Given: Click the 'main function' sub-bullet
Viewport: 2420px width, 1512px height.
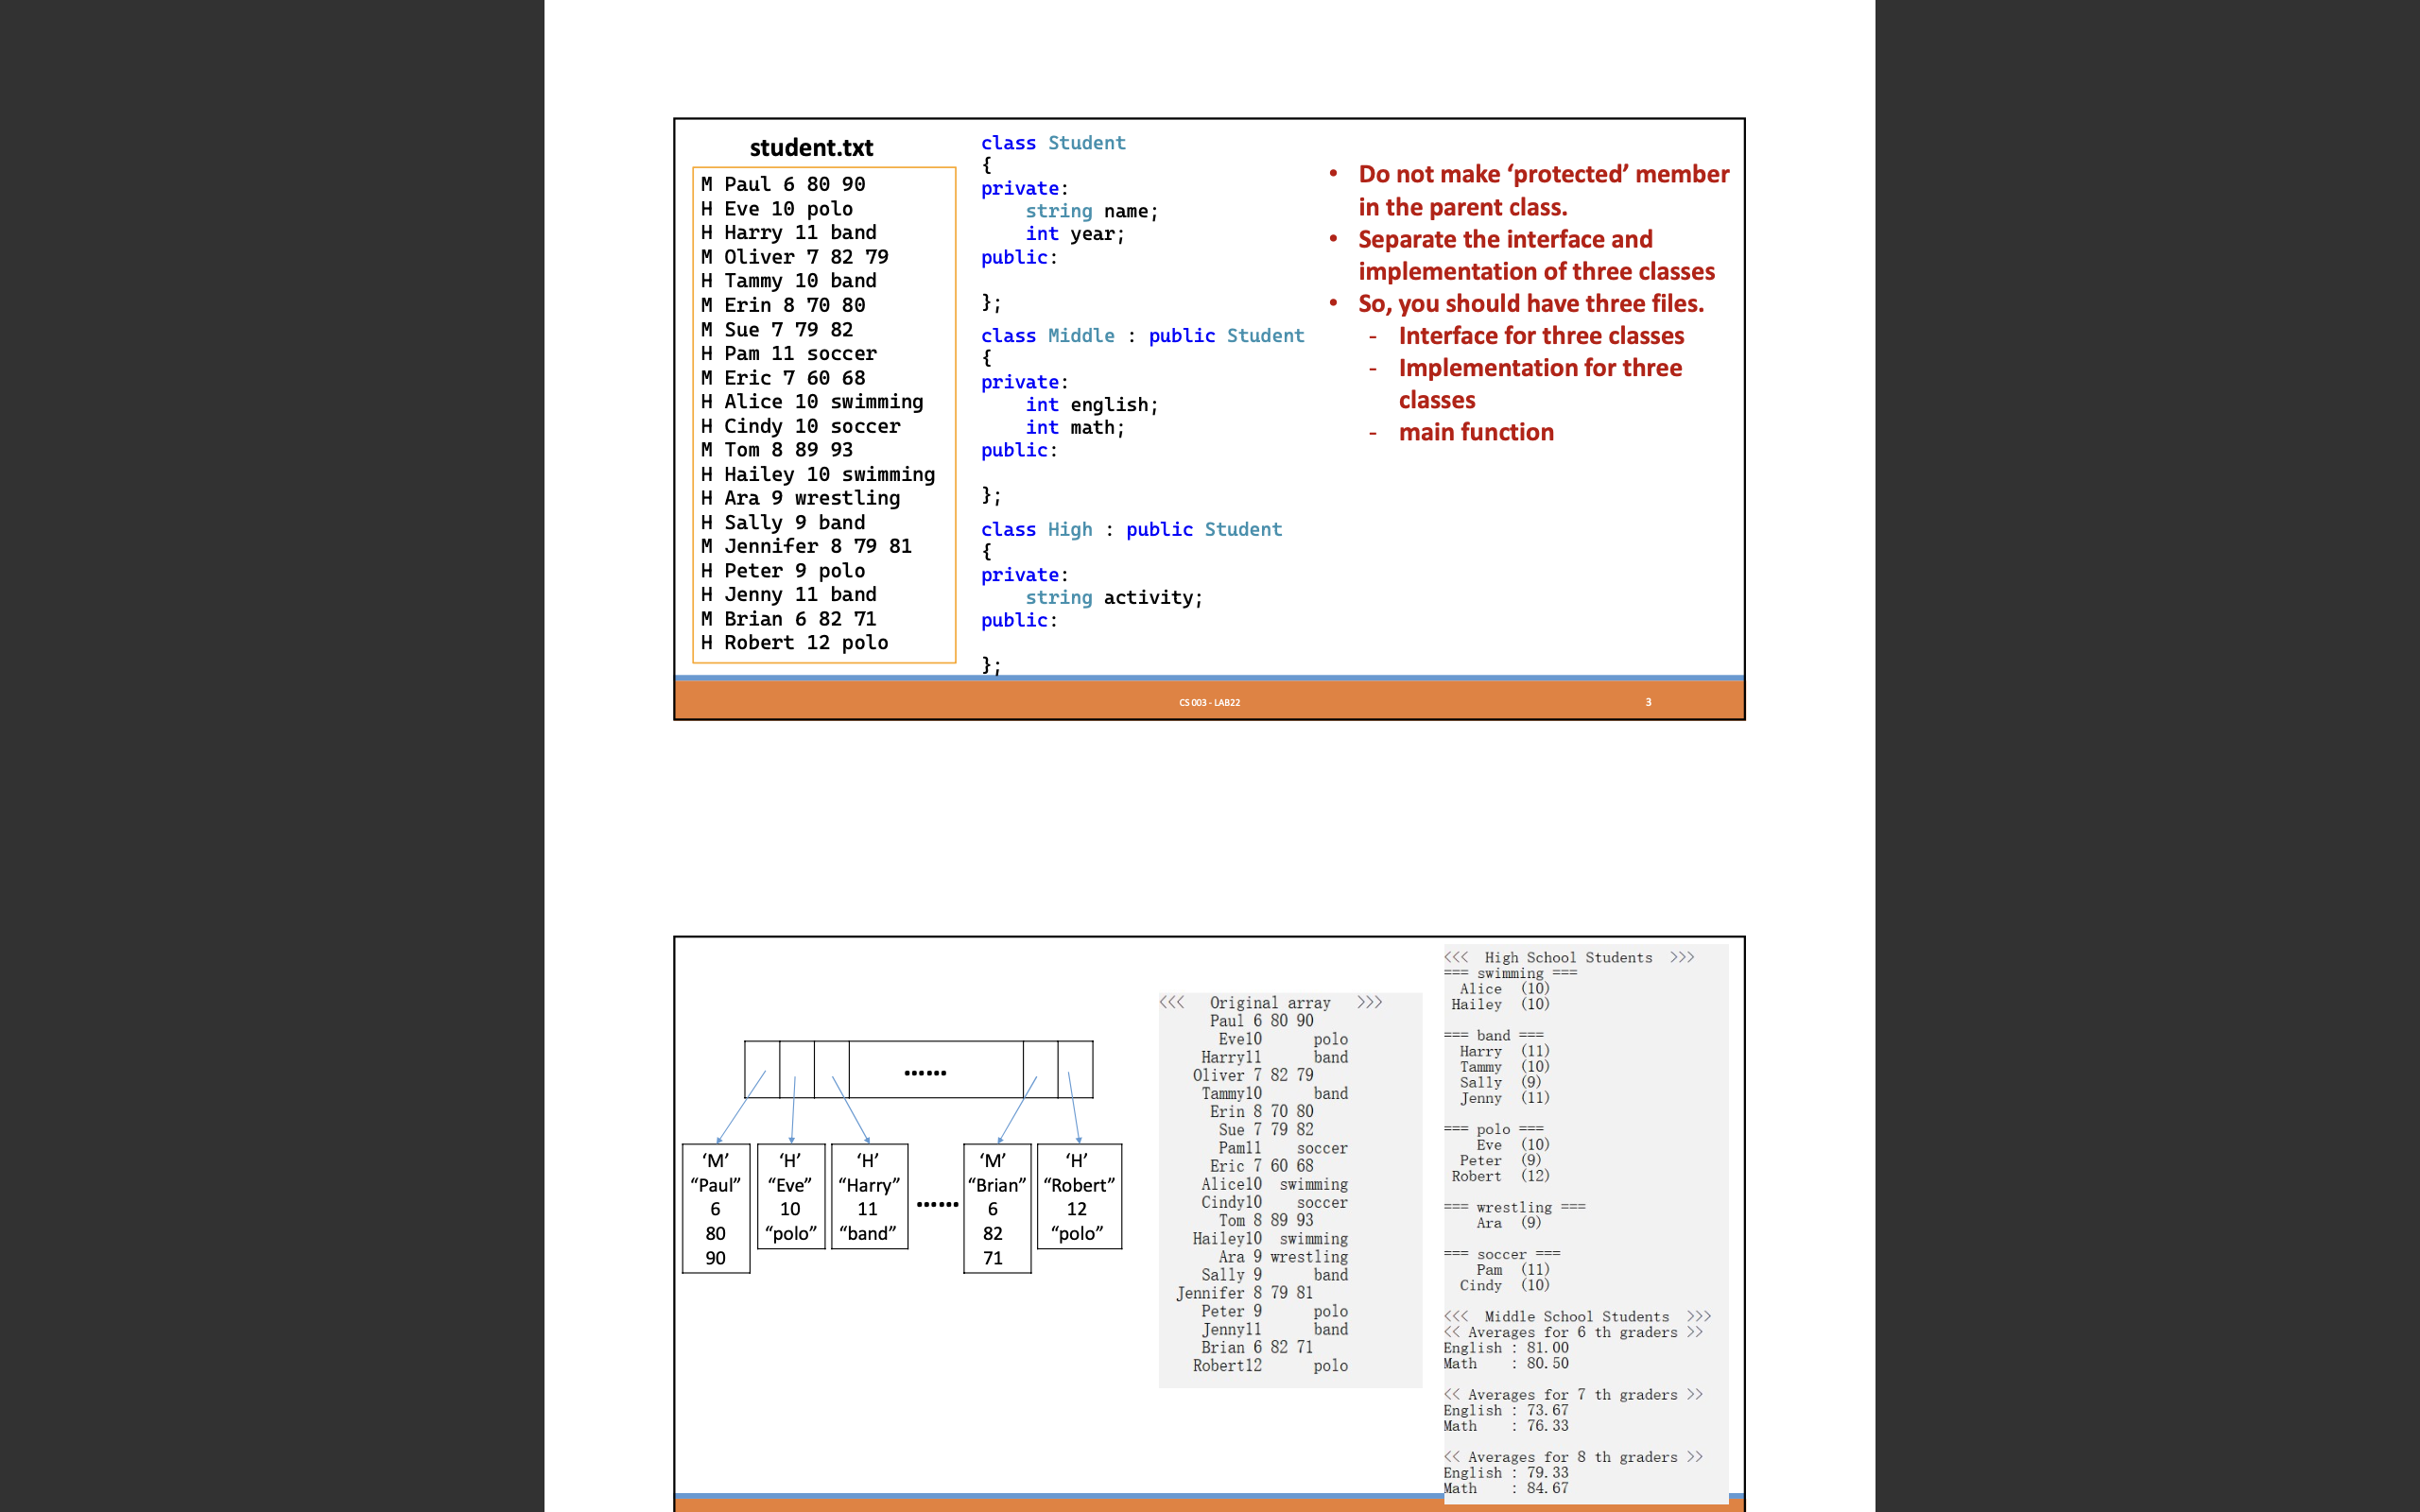Looking at the screenshot, I should (x=1476, y=431).
